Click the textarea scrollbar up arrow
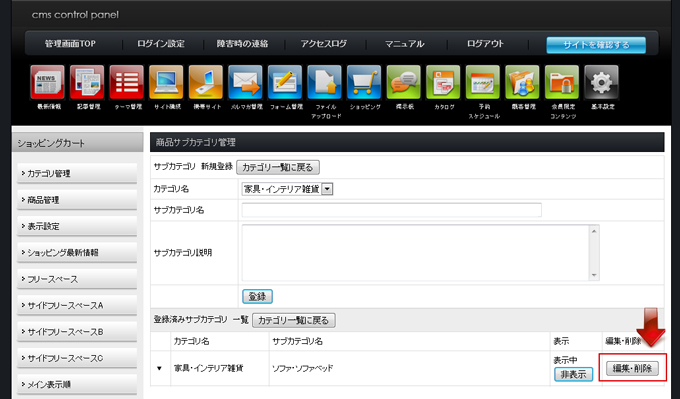The height and width of the screenshot is (399, 680). pos(594,231)
